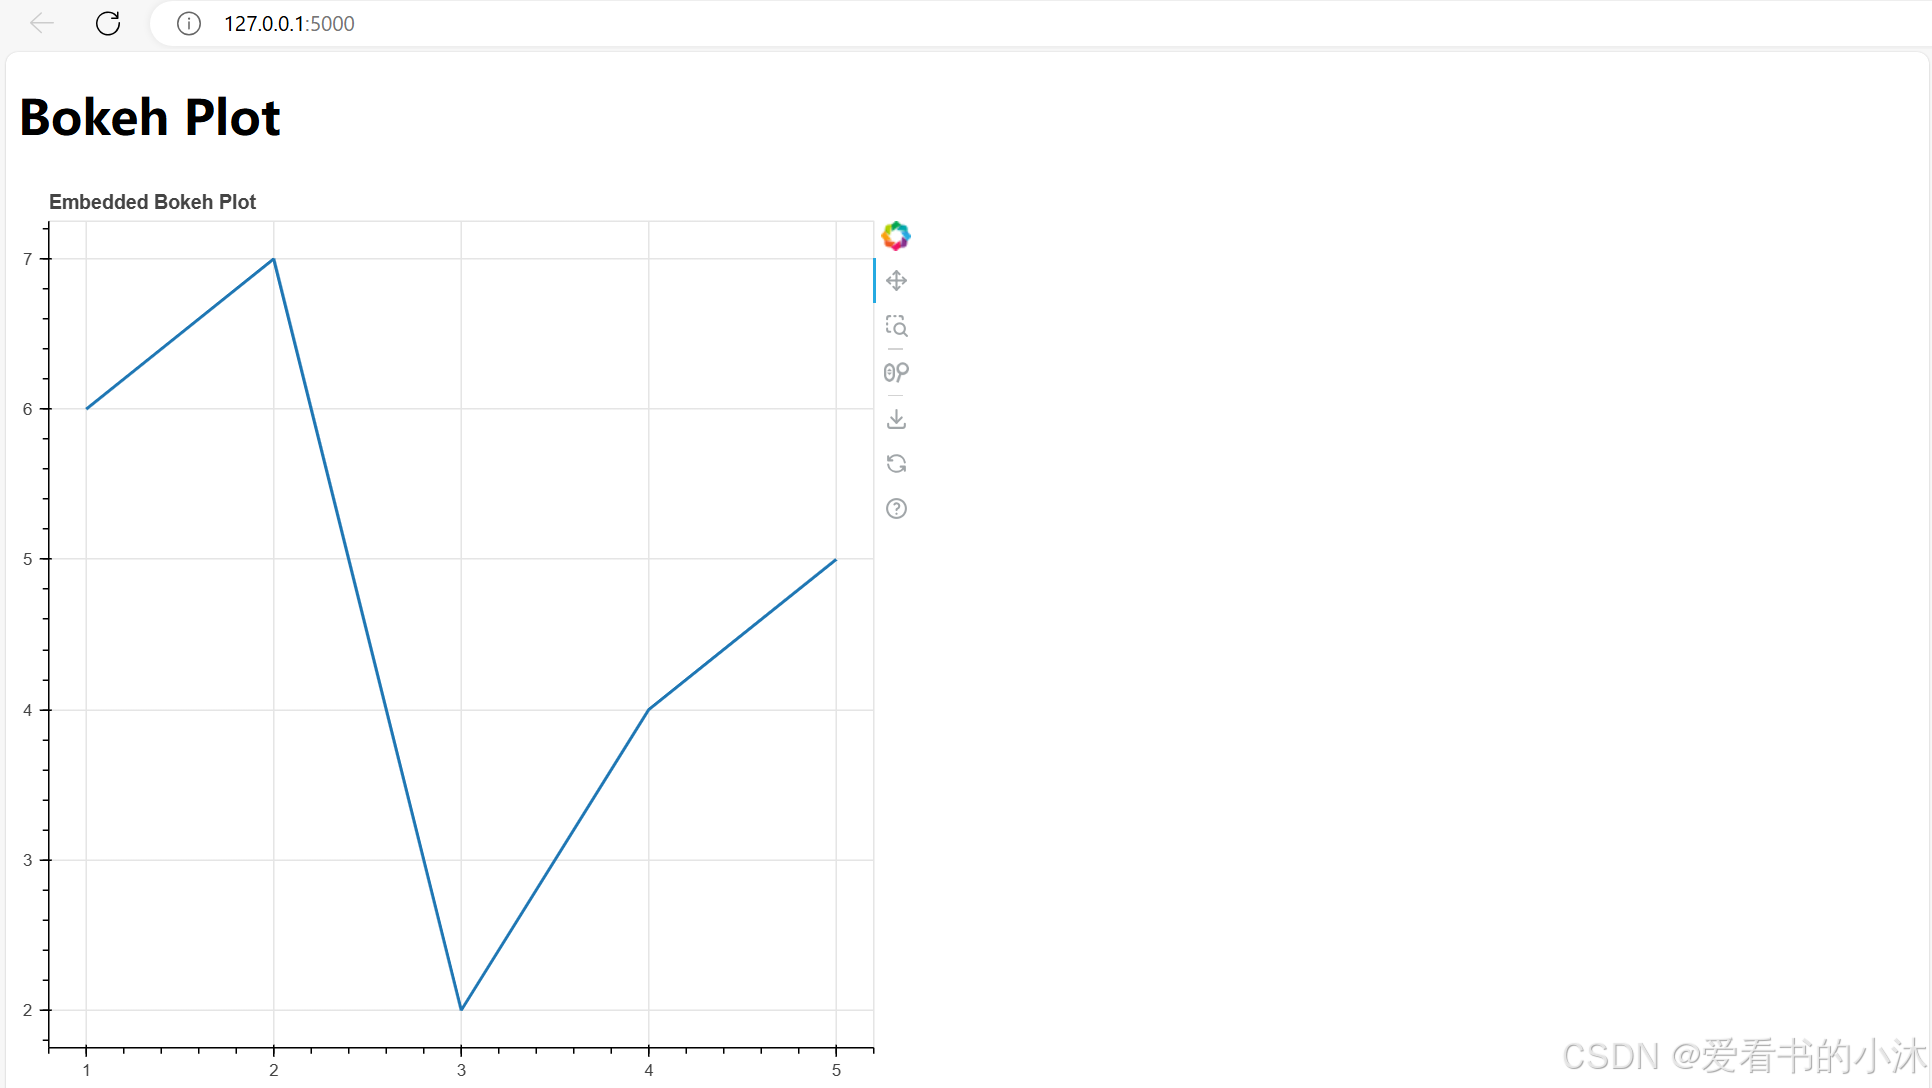The width and height of the screenshot is (1932, 1088).
Task: Open the Bokeh logo link
Action: coord(896,236)
